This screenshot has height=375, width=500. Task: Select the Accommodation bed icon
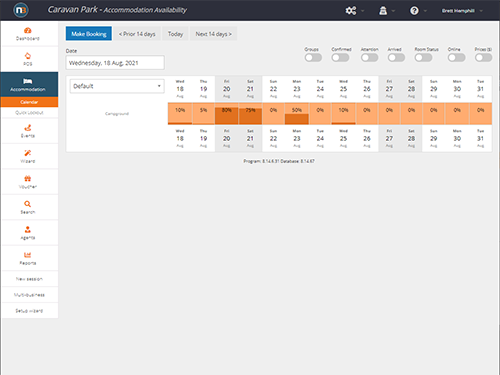(28, 81)
